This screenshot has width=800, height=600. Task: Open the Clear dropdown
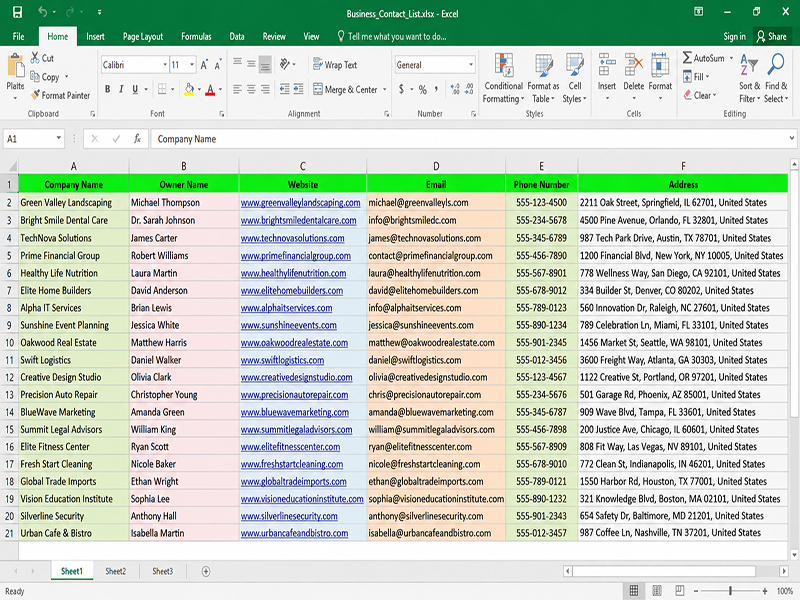(699, 95)
